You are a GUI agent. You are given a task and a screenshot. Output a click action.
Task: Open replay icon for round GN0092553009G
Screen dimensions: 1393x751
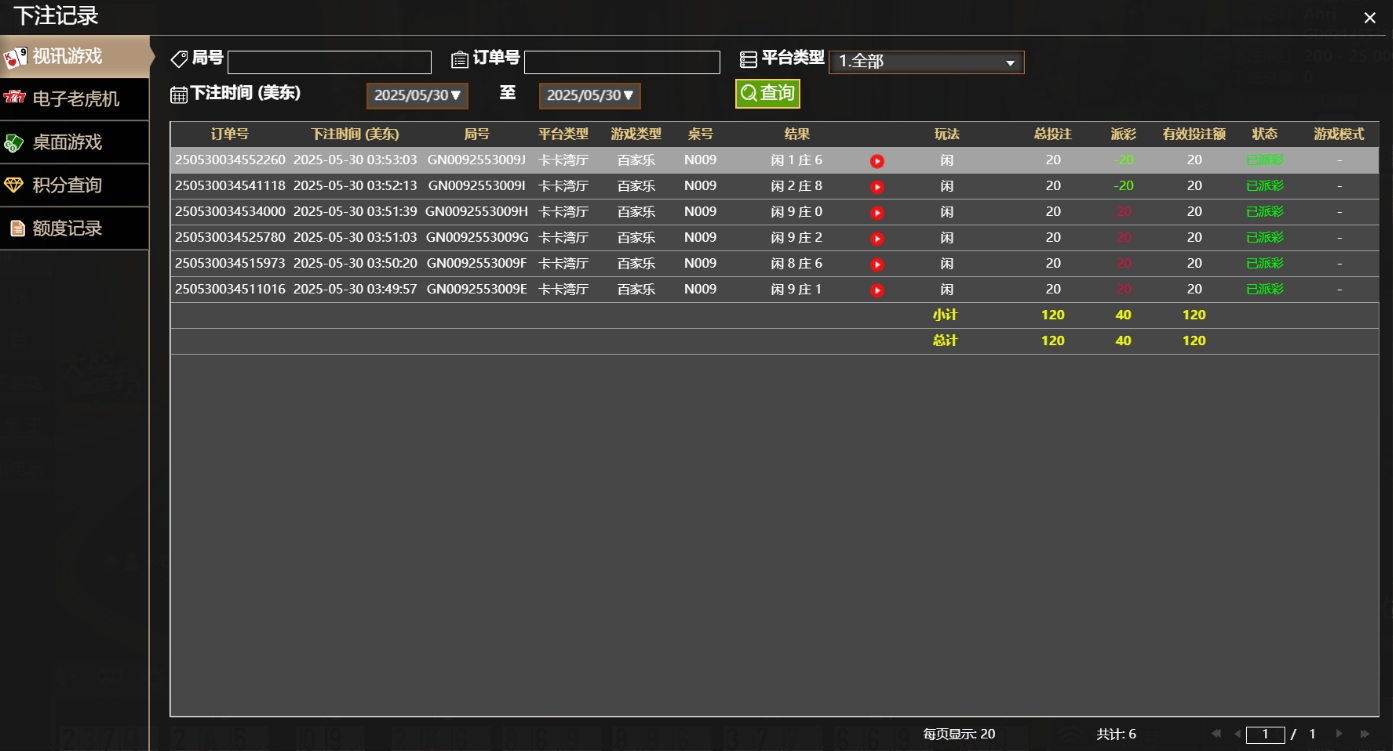877,239
